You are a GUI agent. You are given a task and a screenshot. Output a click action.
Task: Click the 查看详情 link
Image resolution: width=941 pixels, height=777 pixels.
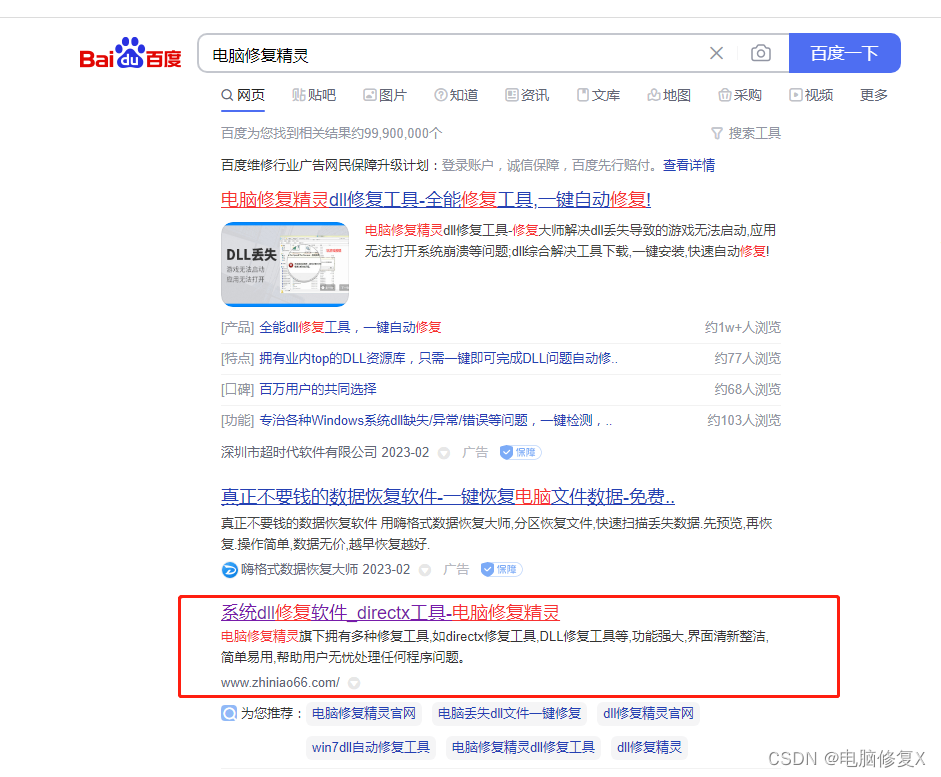[688, 165]
